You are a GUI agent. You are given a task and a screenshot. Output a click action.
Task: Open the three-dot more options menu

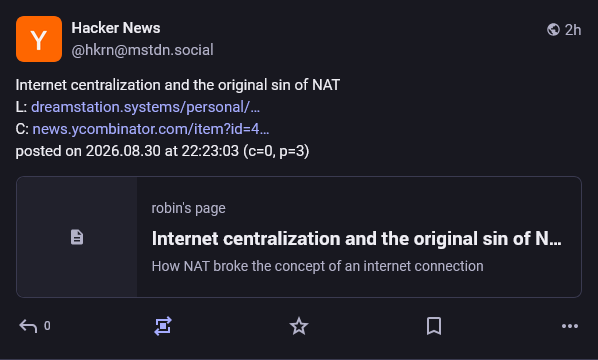[570, 326]
